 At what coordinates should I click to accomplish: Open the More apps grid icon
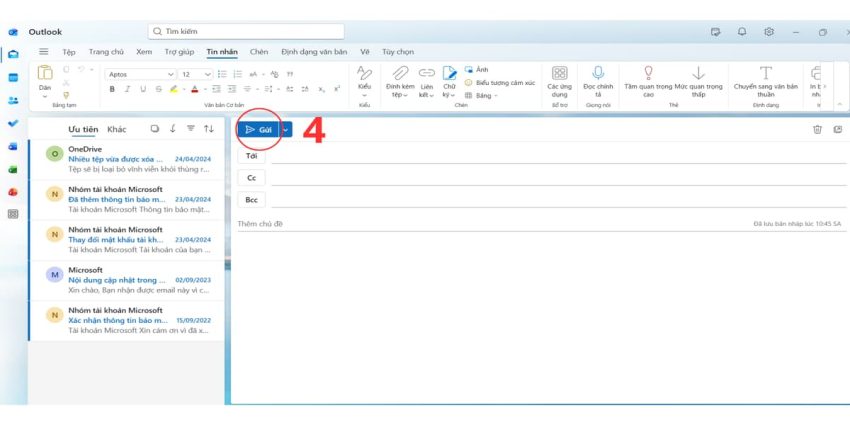[x=13, y=214]
